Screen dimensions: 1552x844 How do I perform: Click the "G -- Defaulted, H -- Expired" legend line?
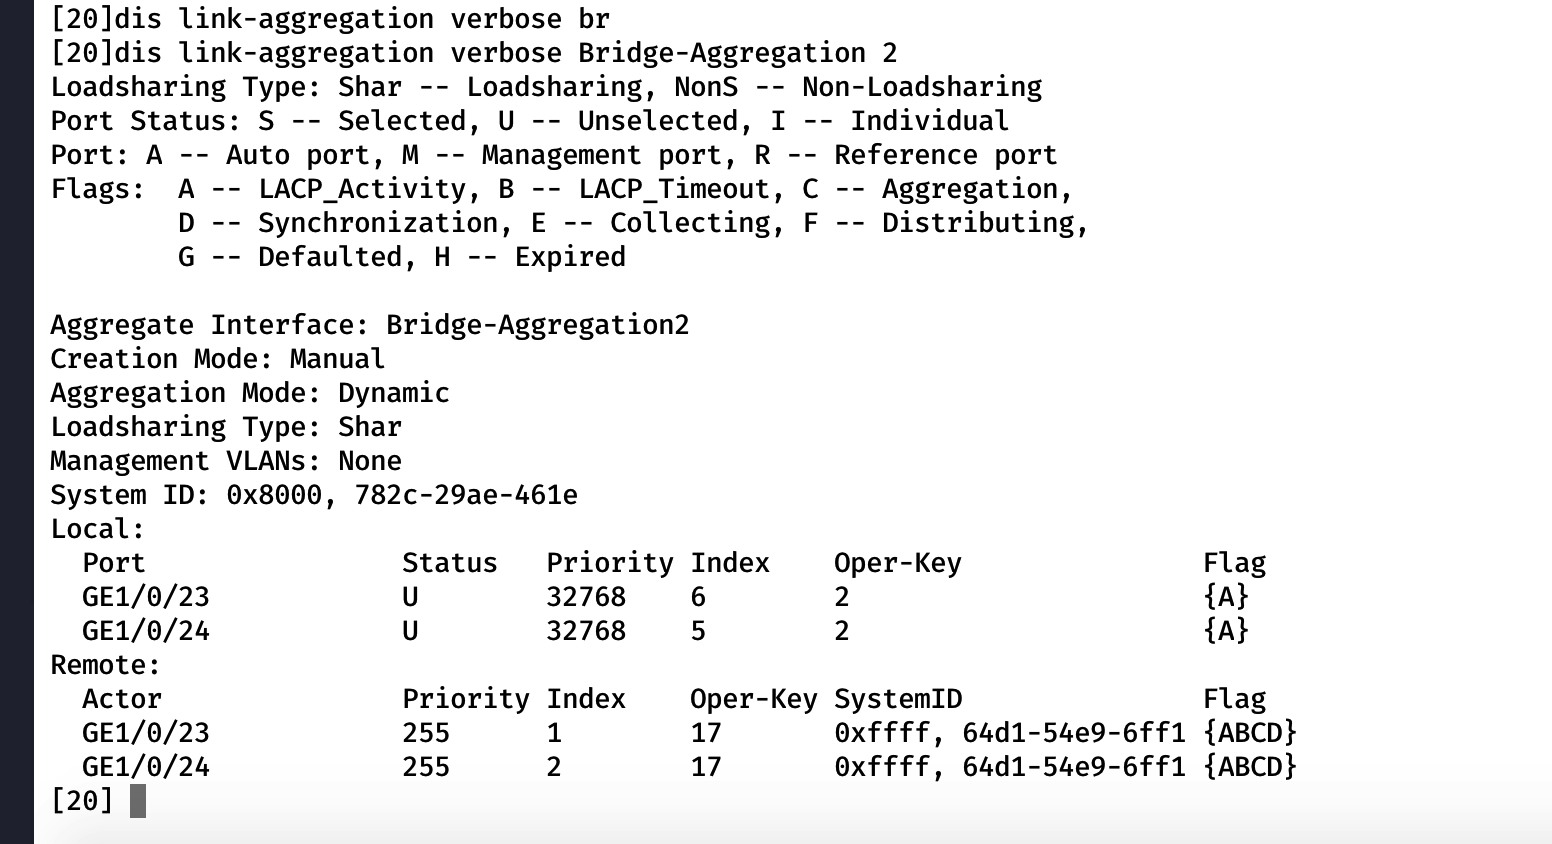click(402, 257)
